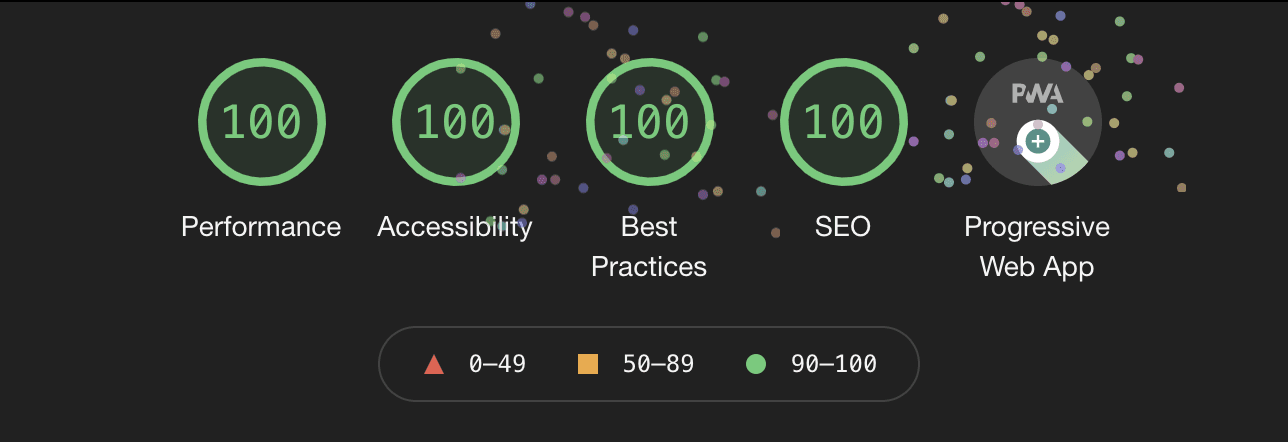Open the Accessibility category label
Image resolution: width=1288 pixels, height=442 pixels.
pos(455,227)
